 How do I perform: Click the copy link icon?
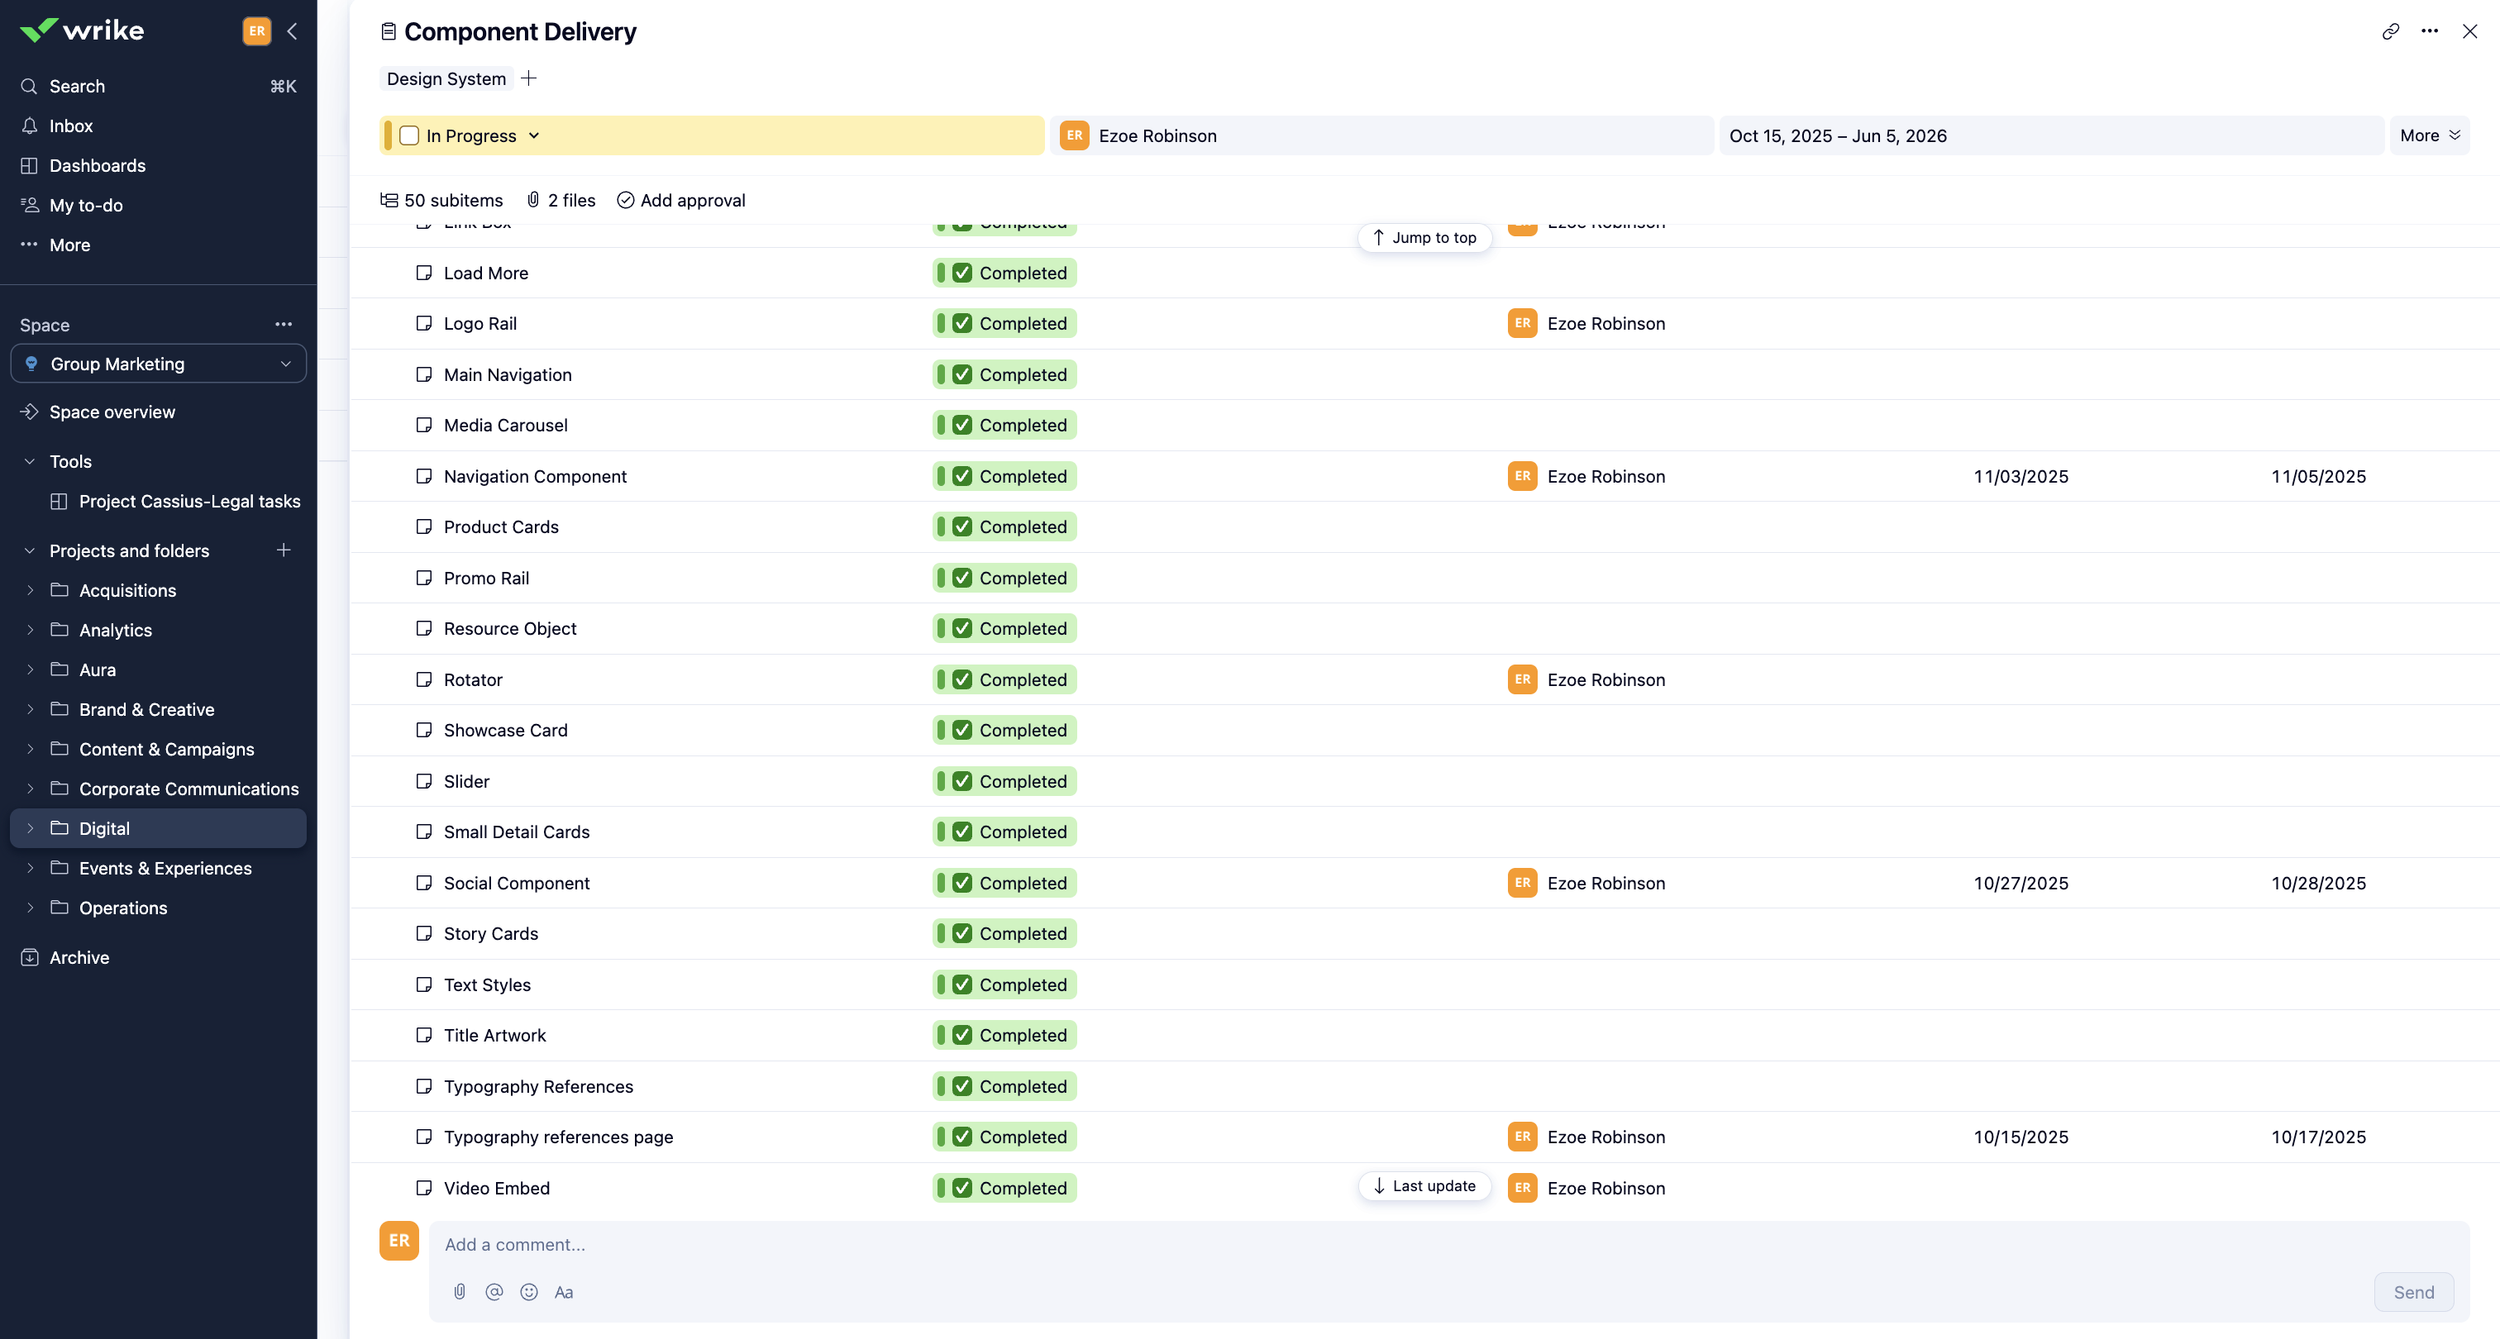(2390, 31)
